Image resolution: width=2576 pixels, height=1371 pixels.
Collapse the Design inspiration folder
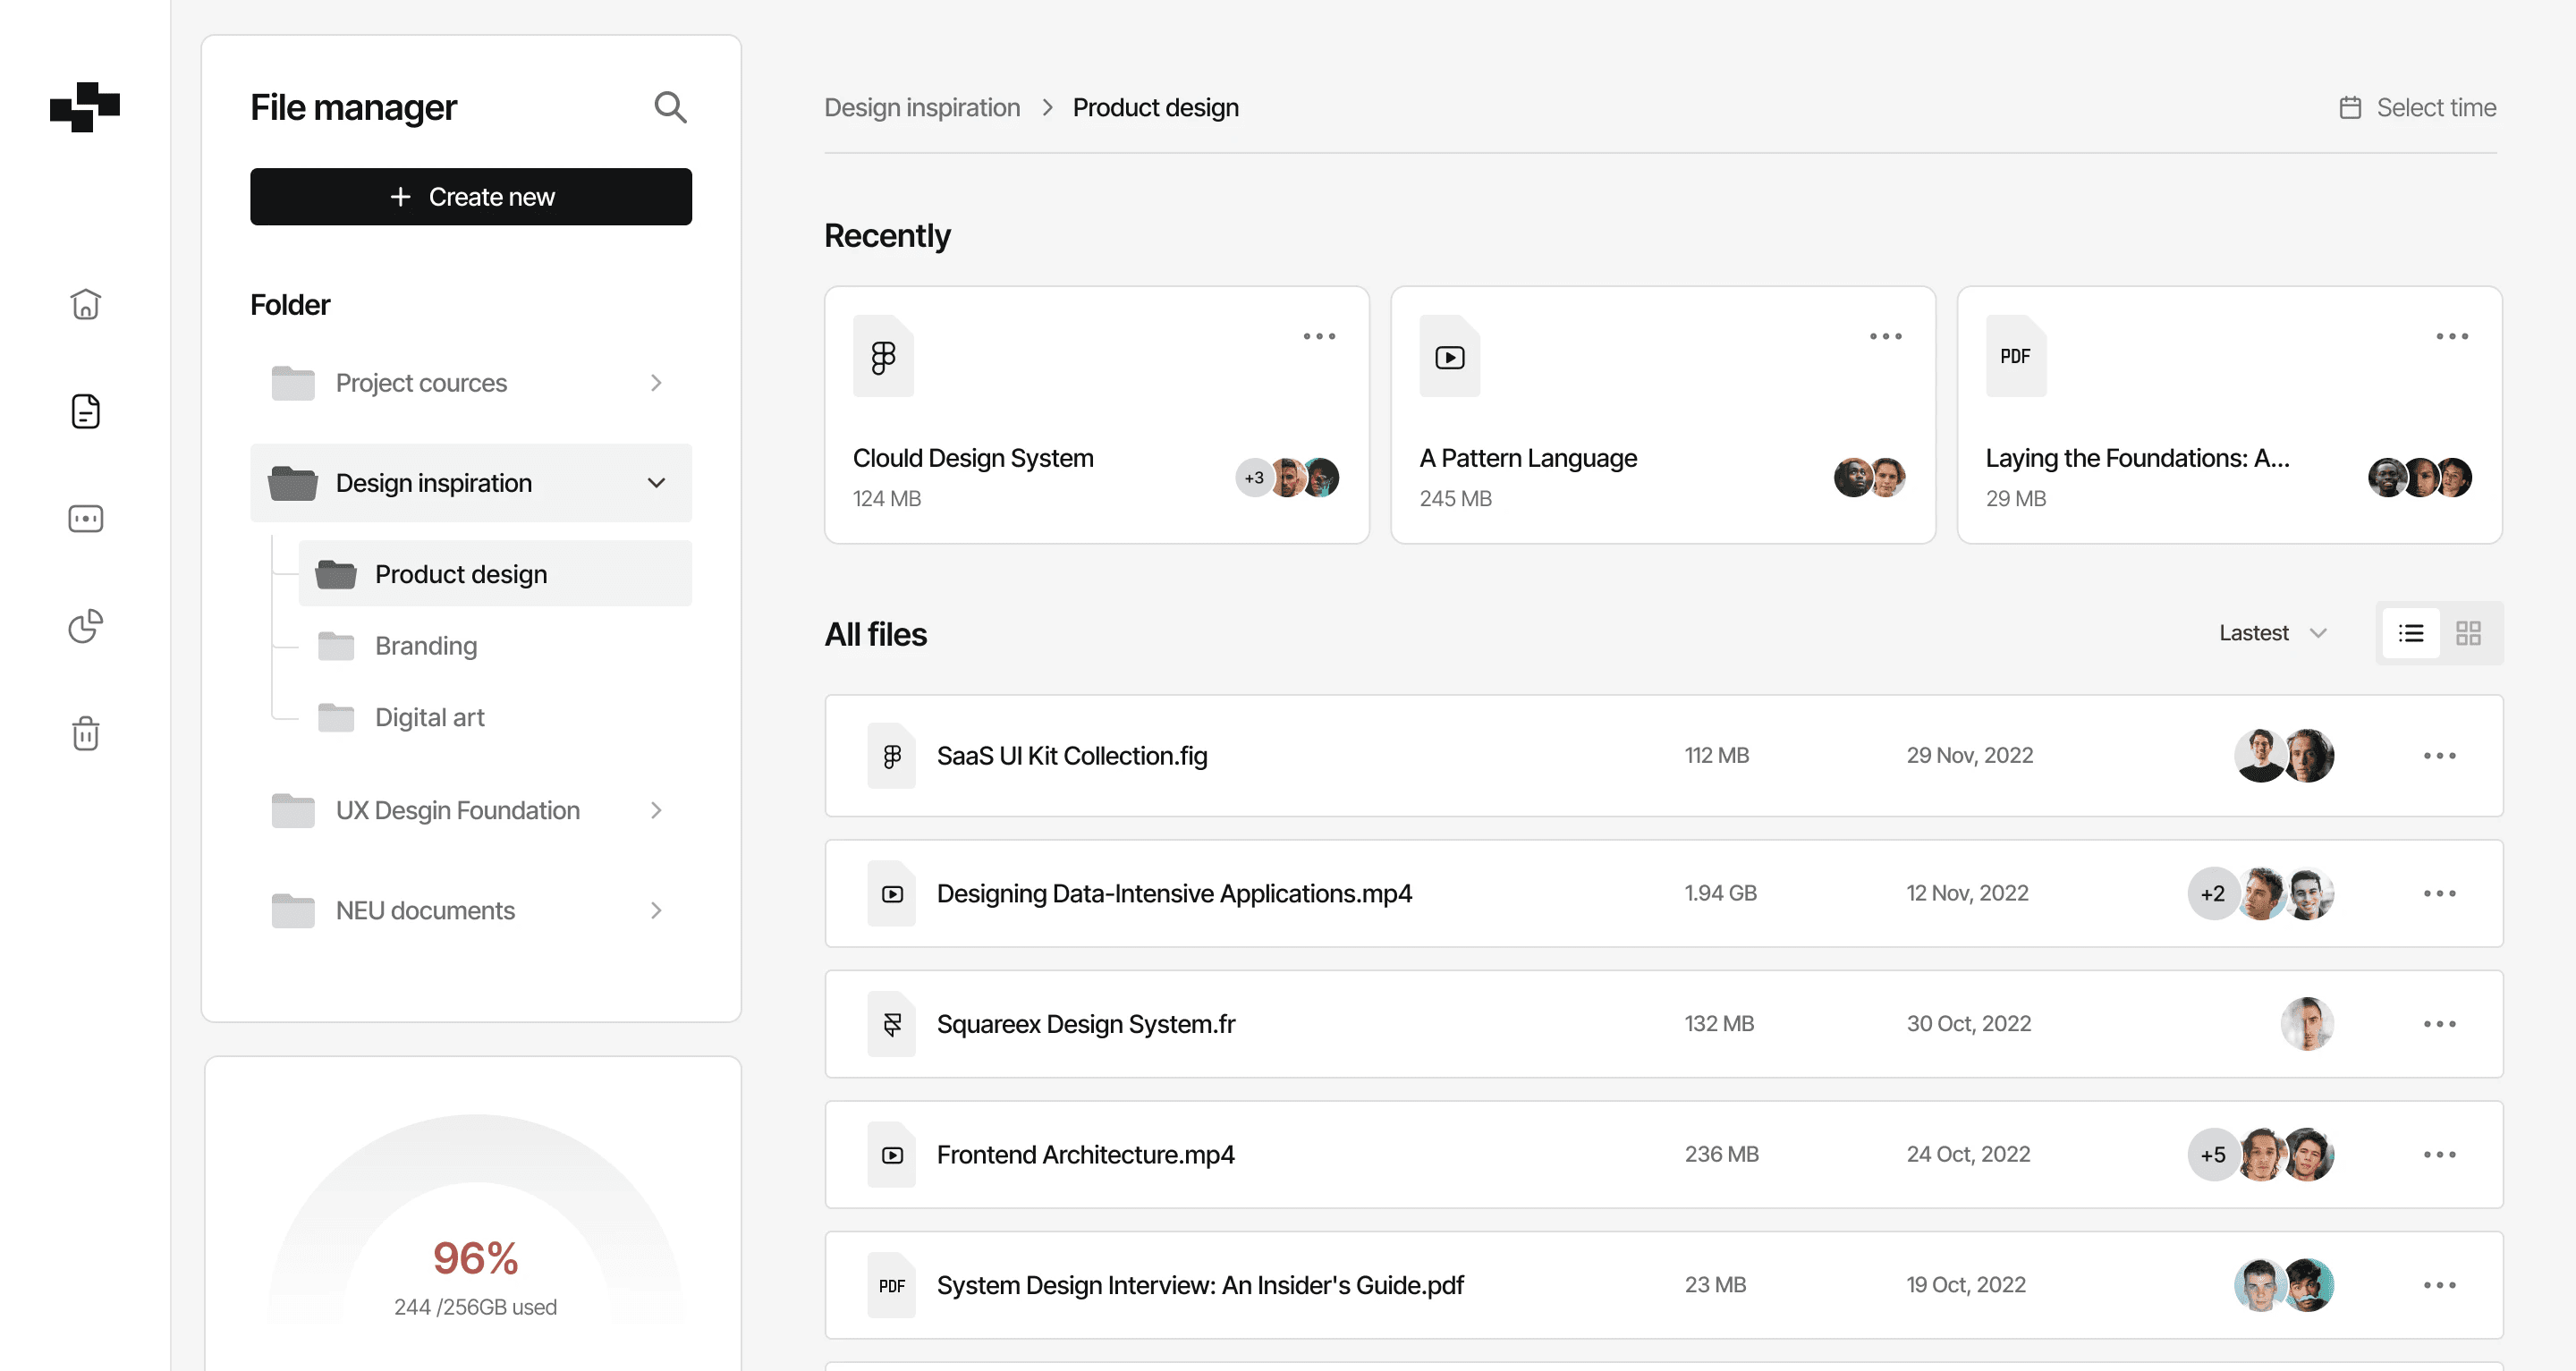tap(656, 483)
